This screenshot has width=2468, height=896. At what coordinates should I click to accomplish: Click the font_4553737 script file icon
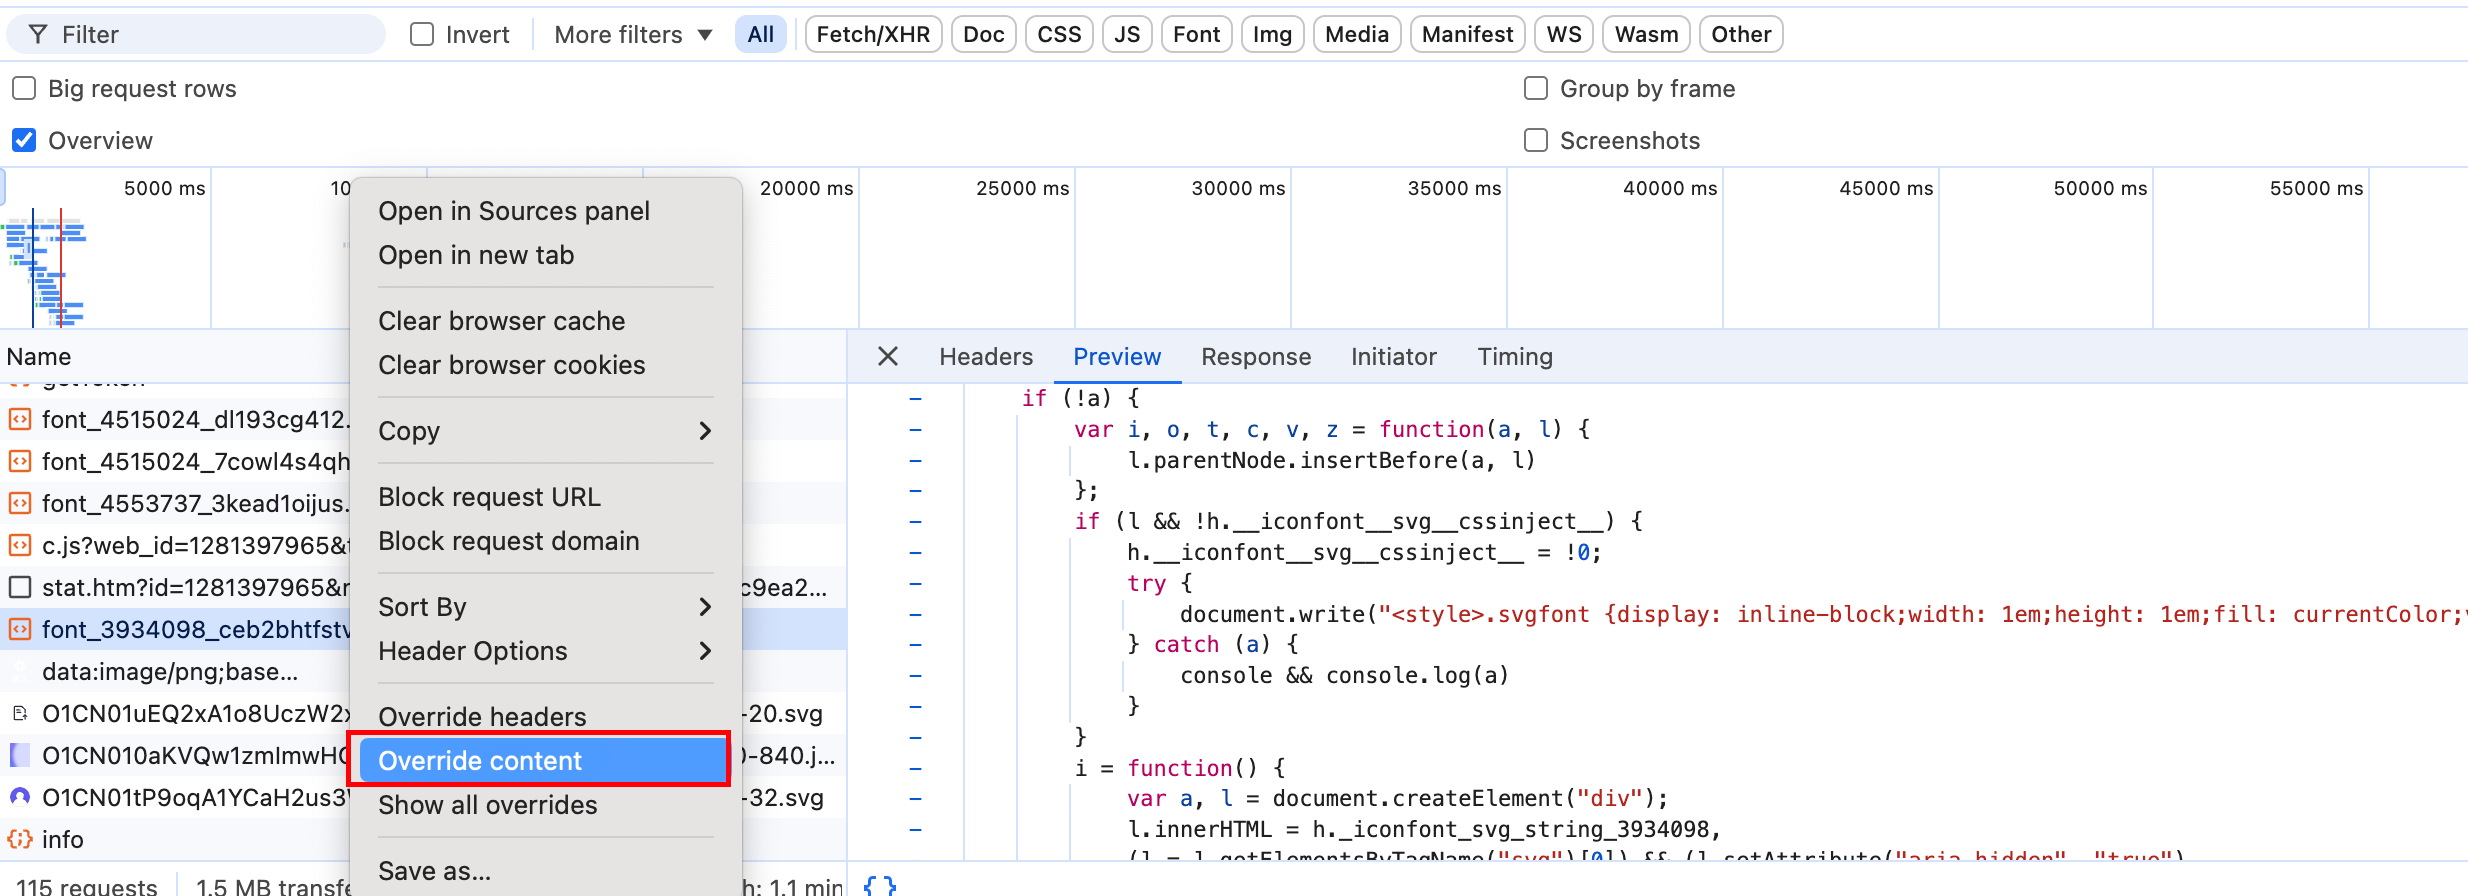click(x=20, y=503)
